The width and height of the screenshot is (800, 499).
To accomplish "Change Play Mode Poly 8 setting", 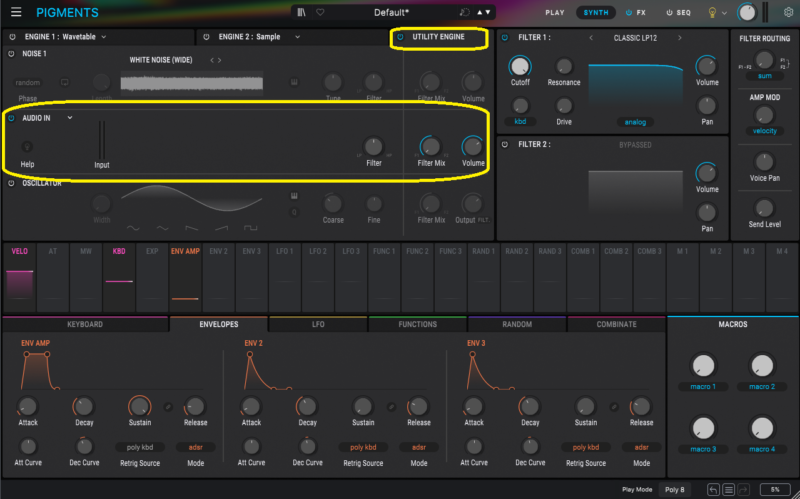I will tap(674, 490).
